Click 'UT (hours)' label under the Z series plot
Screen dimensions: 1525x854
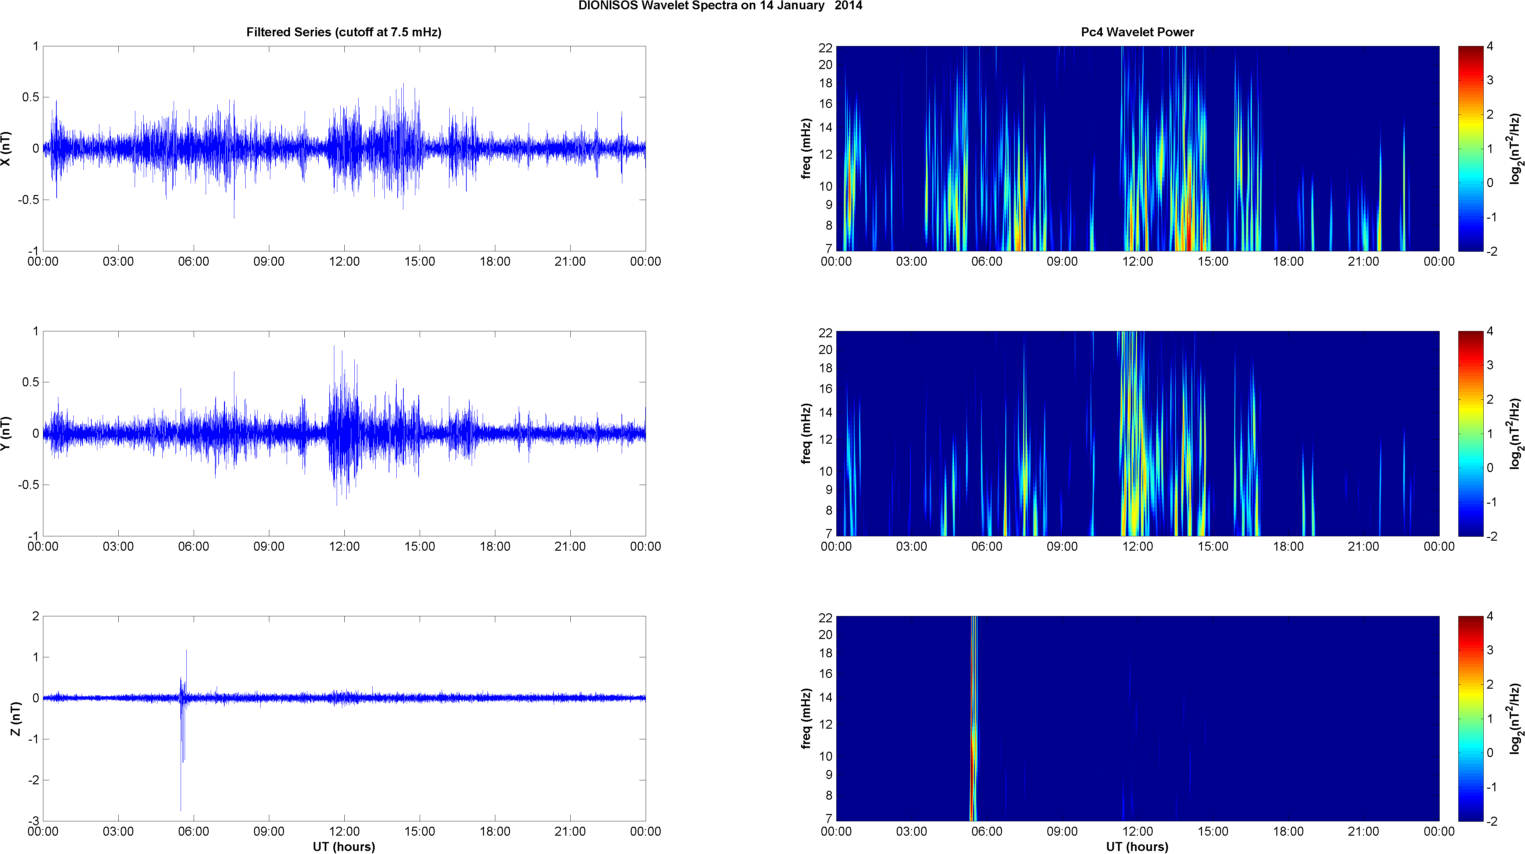point(344,846)
